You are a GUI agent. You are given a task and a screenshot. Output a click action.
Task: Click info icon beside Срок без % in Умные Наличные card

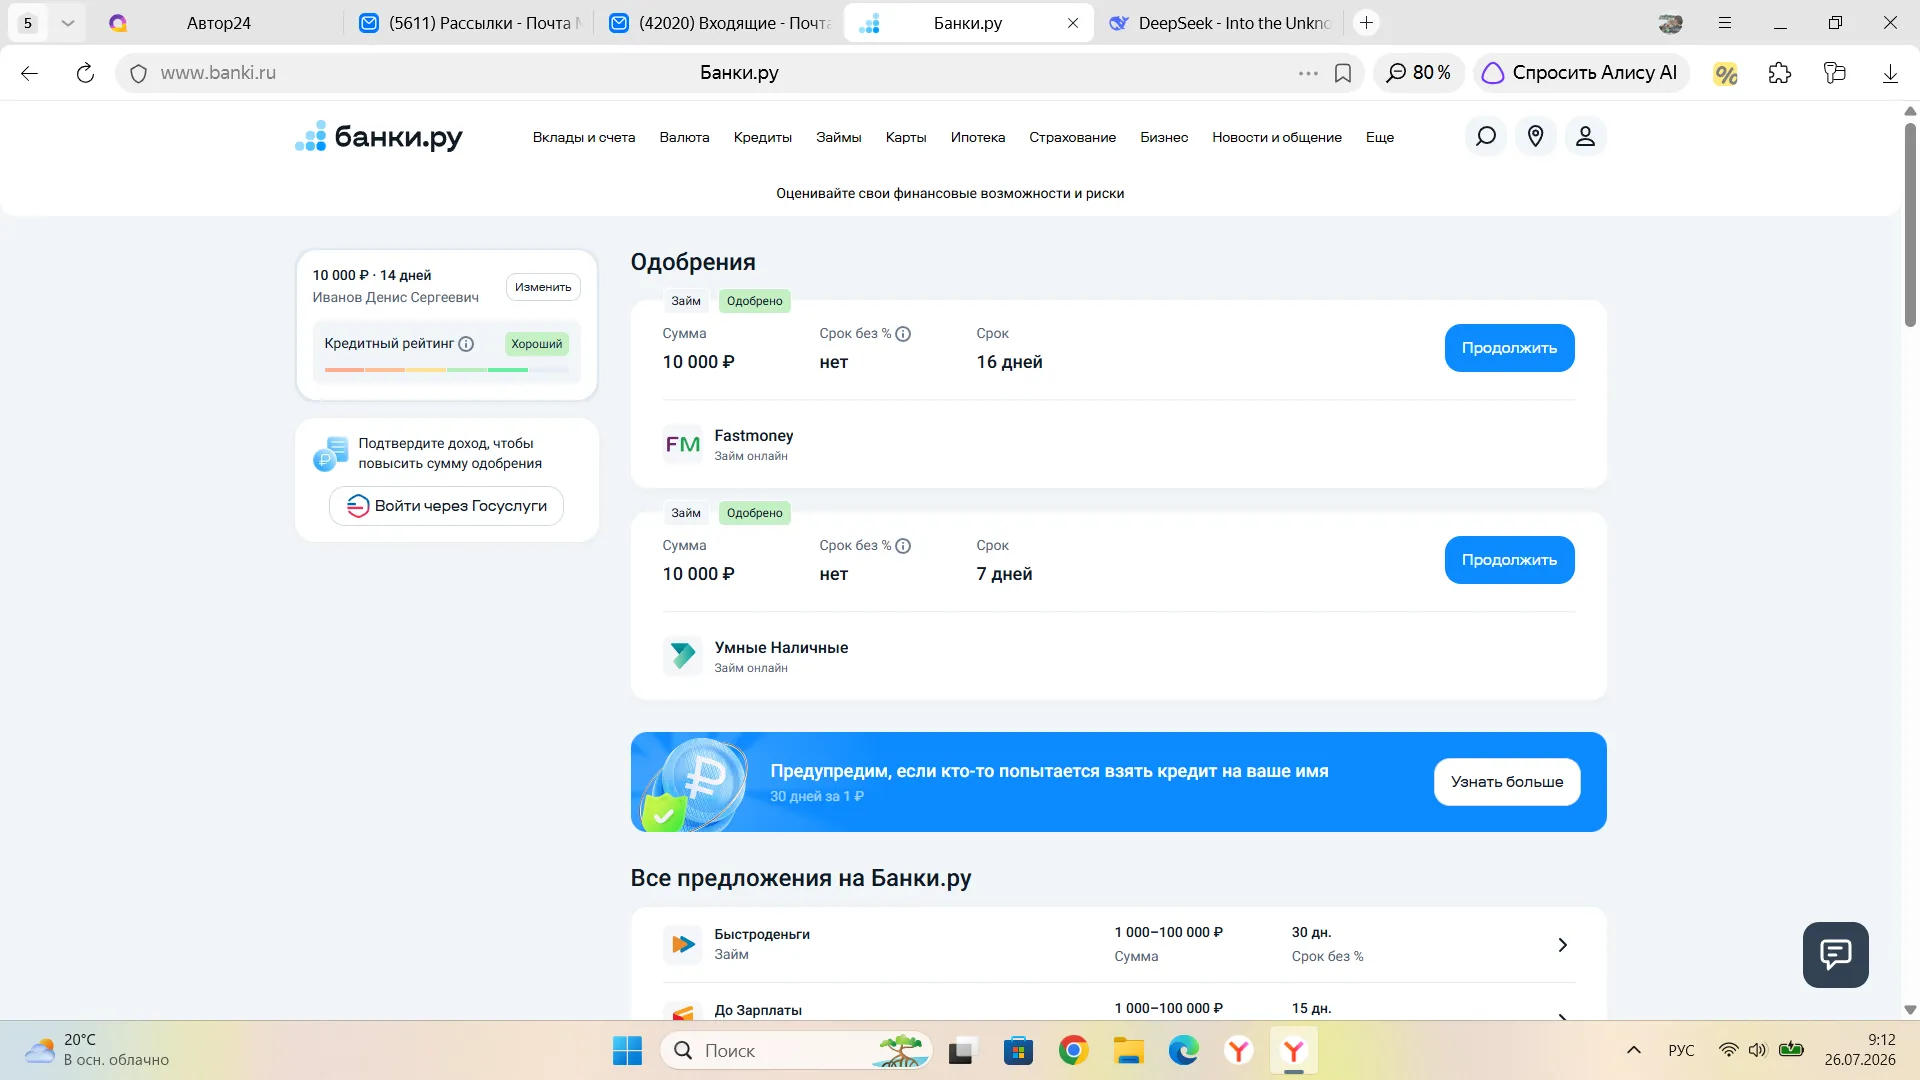click(903, 546)
